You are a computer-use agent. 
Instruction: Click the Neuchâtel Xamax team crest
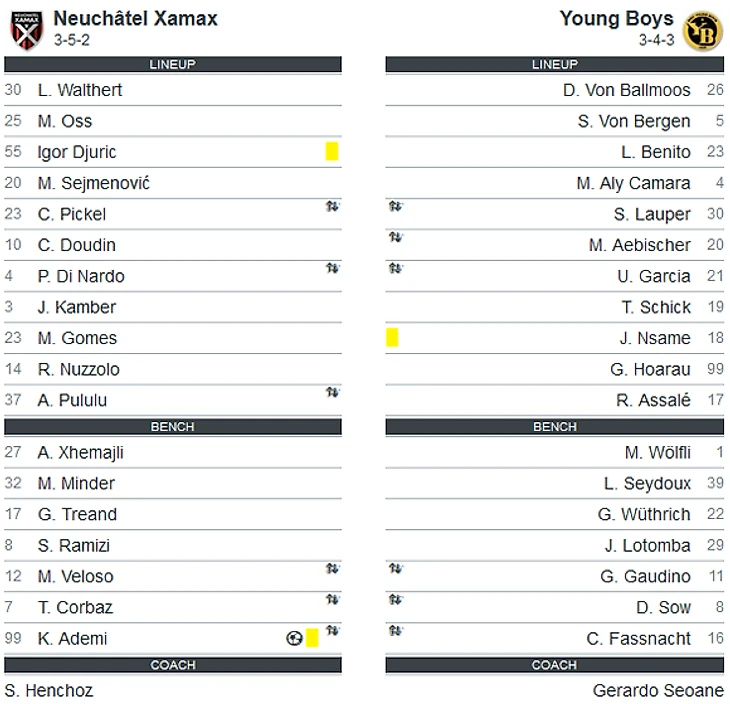point(27,30)
